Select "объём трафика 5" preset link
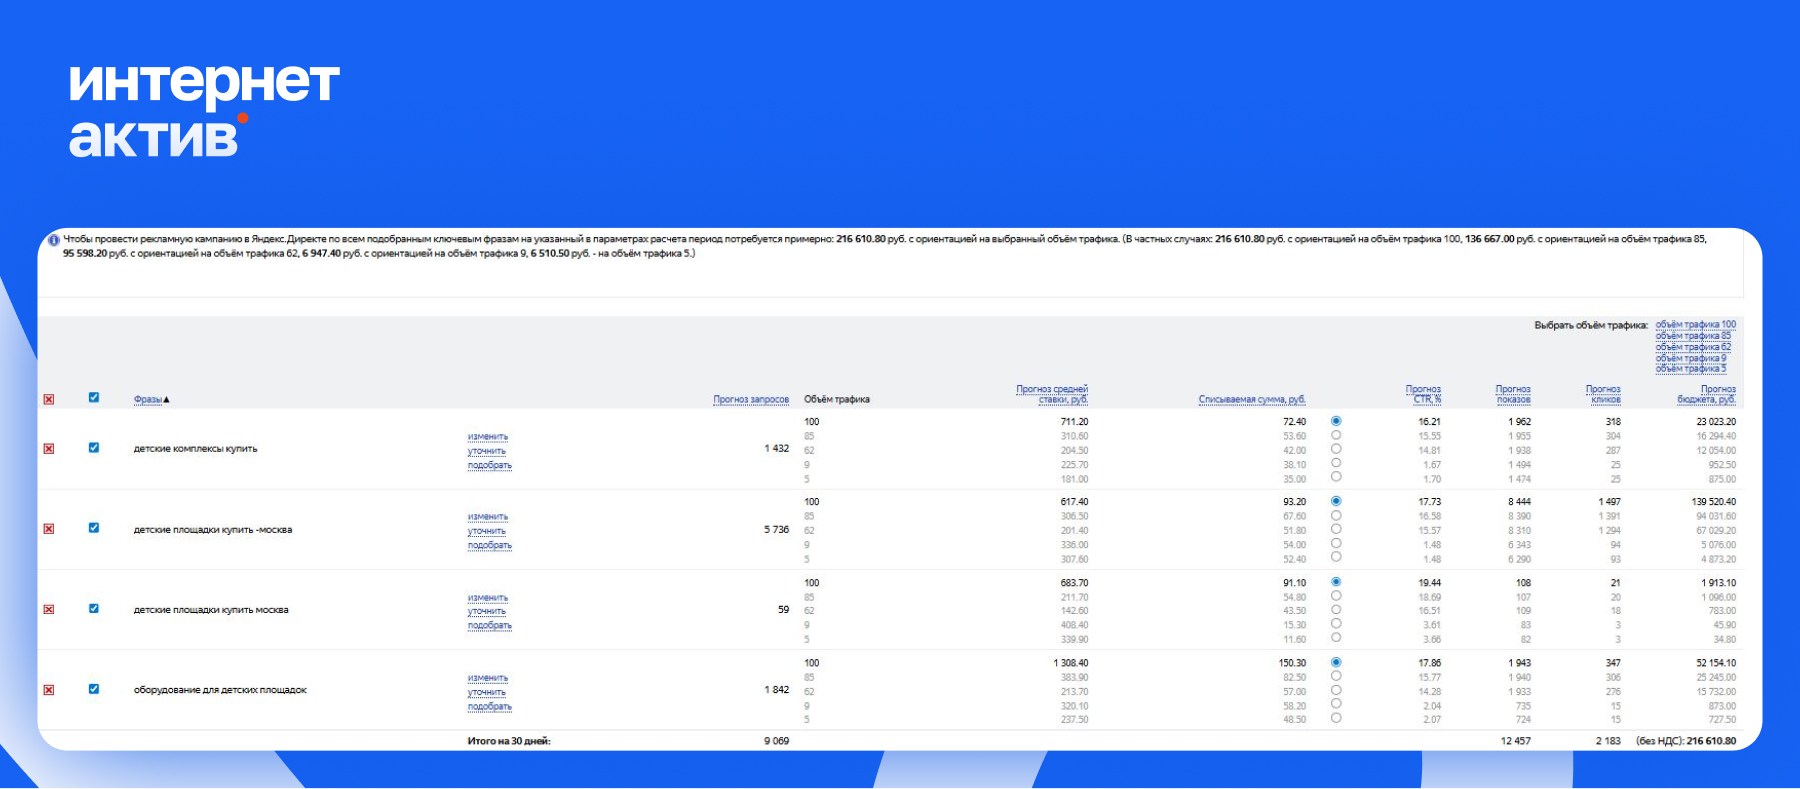Screen dimensions: 1800x789 point(1690,369)
